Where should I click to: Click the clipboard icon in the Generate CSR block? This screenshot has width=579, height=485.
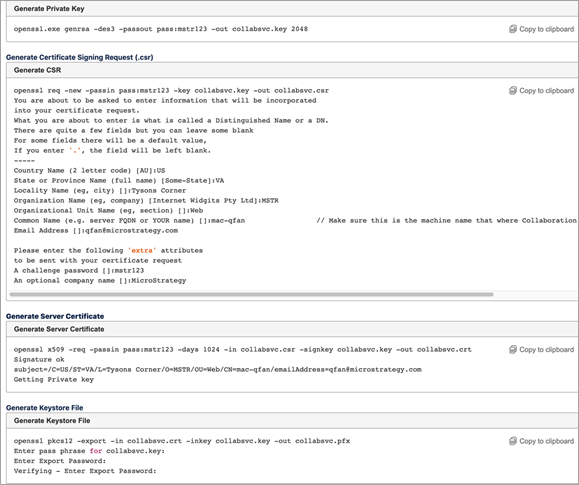tap(513, 90)
